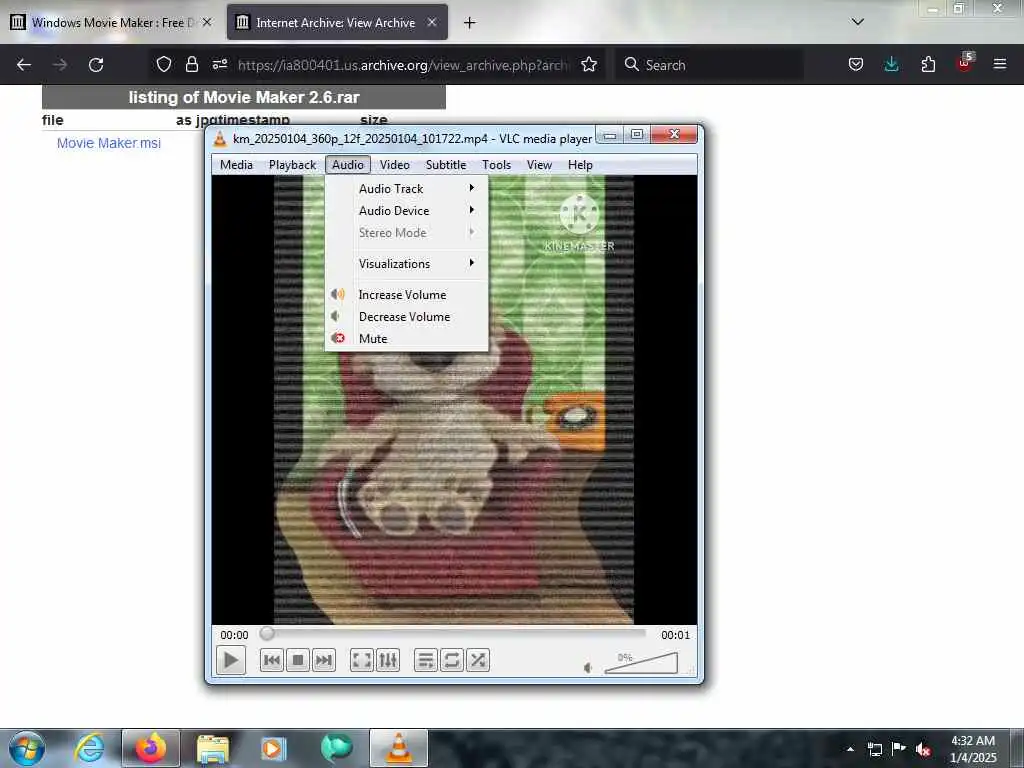
Task: Click the tracking protection shield icon
Action: (x=164, y=64)
